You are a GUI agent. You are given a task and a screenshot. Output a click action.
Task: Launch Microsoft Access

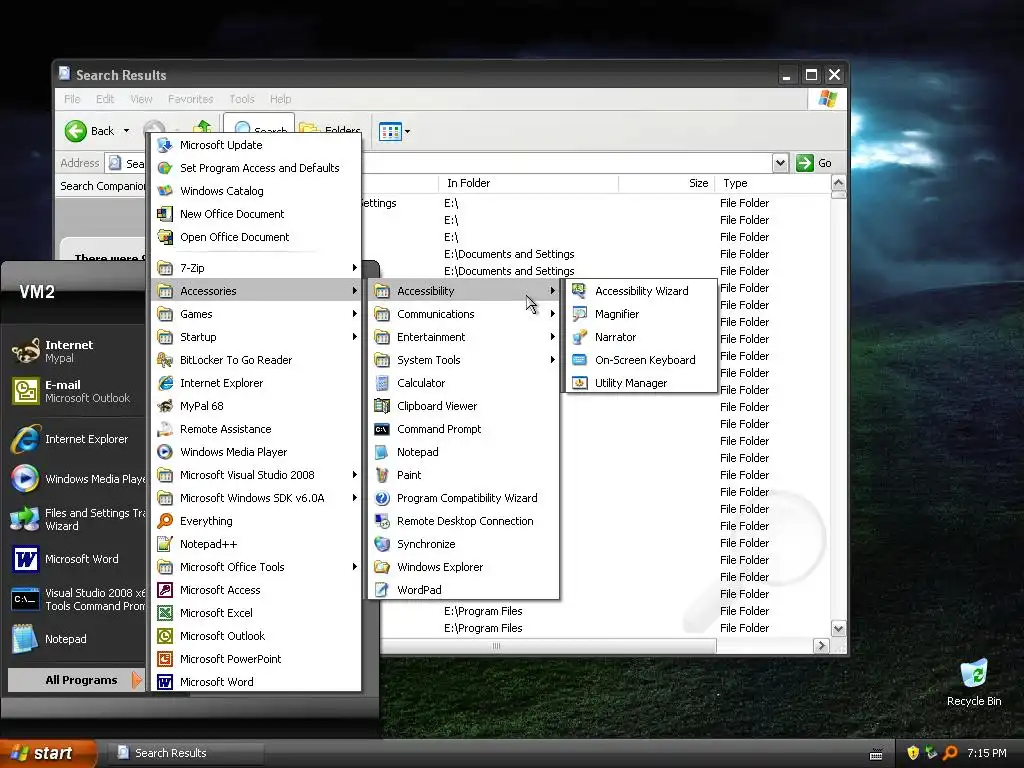[256, 590]
